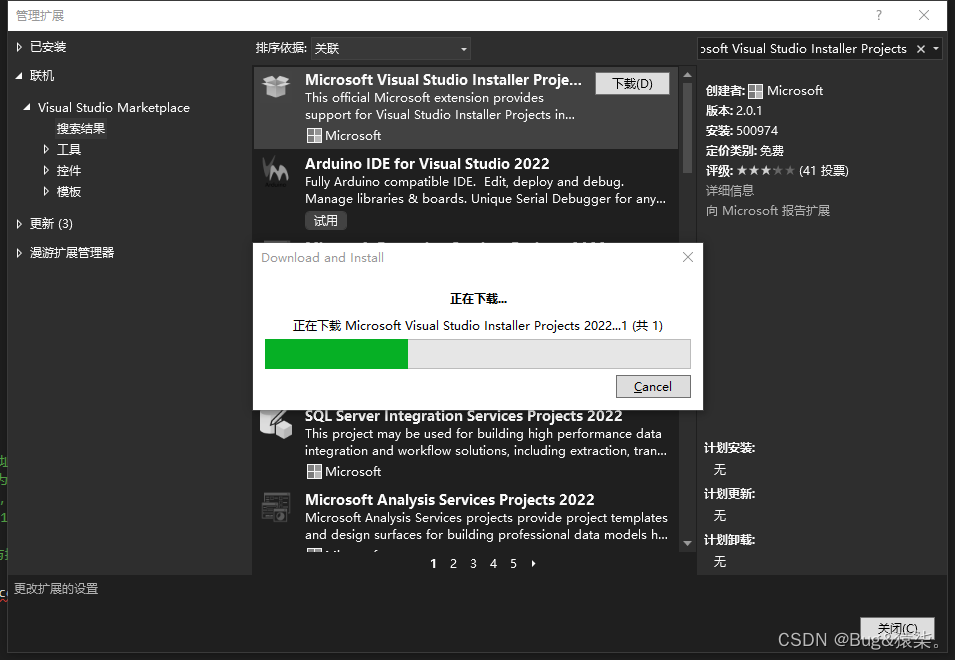955x660 pixels.
Task: Expand the 模板 category
Action: [46, 191]
